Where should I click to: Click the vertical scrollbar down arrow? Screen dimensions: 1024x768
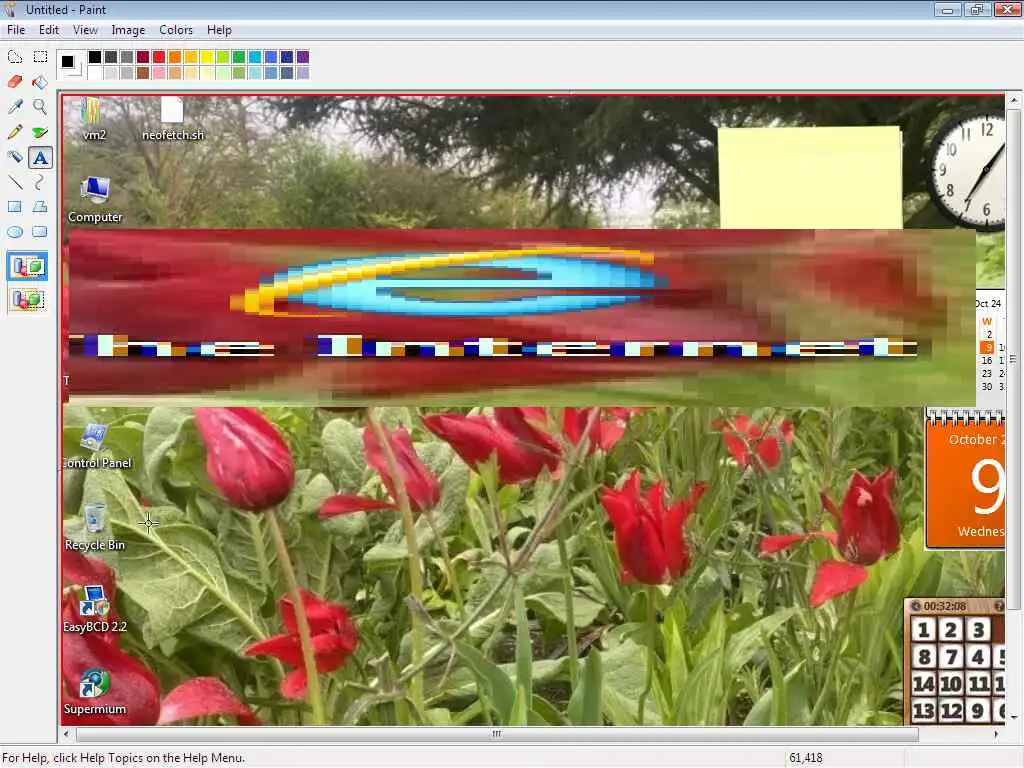1014,716
